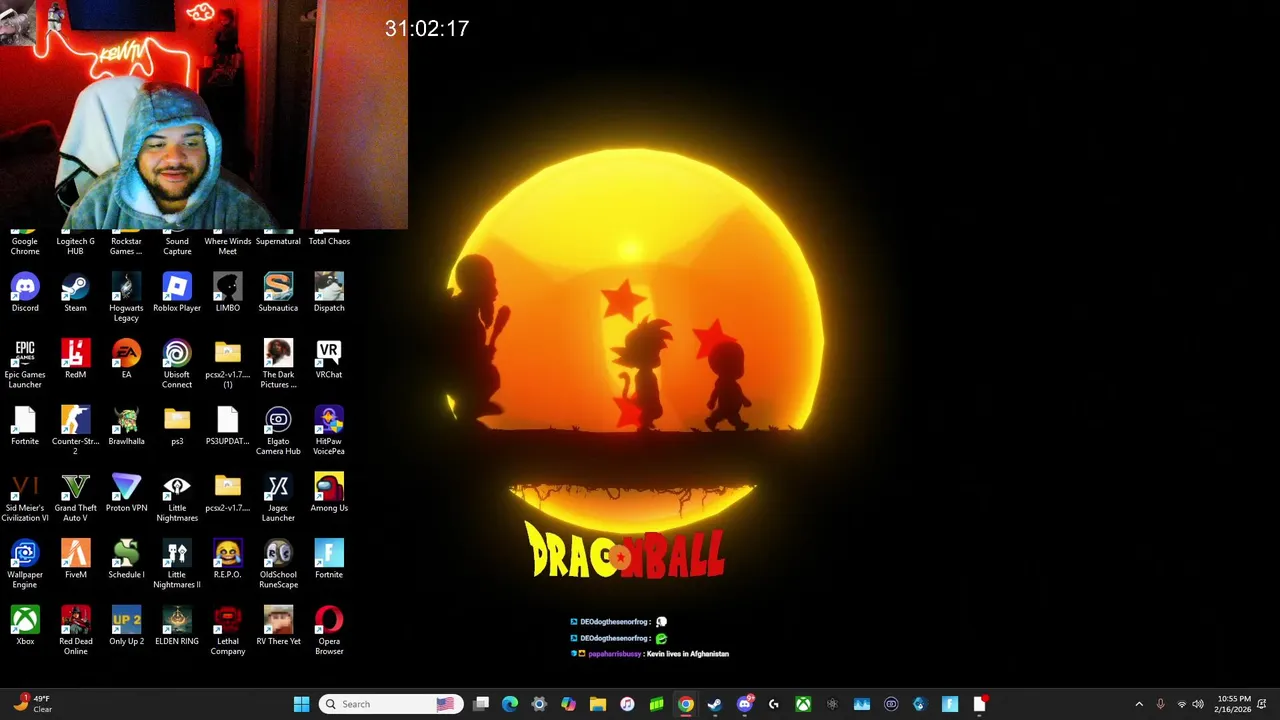Launch Roblox Player from the desktop
1280x720 pixels.
(x=177, y=293)
